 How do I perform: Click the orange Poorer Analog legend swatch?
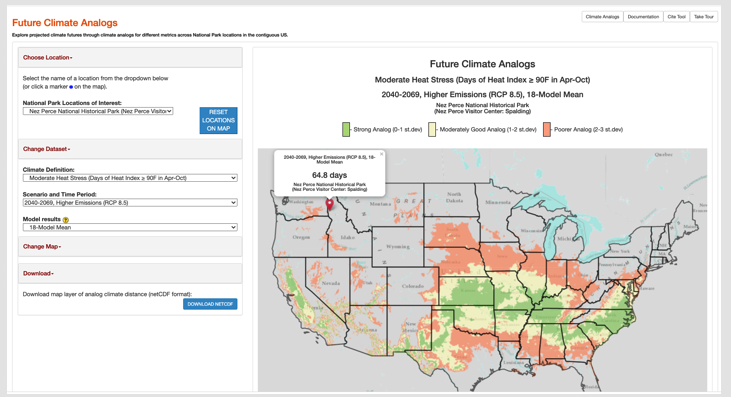click(x=547, y=130)
